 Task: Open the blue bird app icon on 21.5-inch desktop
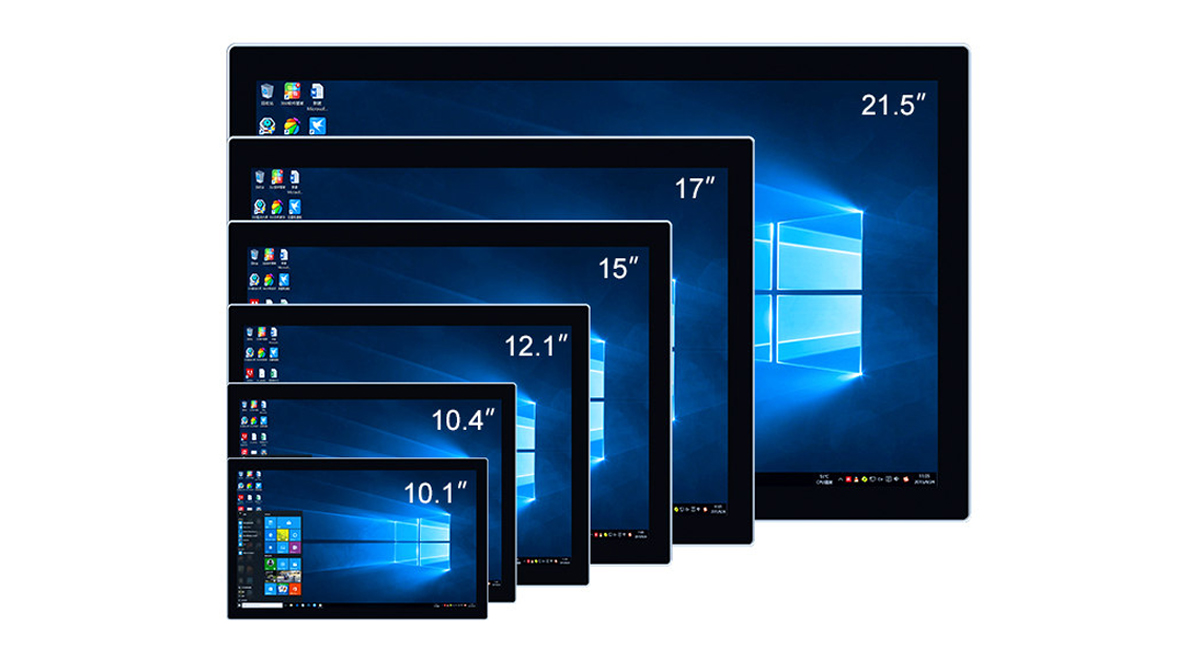click(318, 125)
